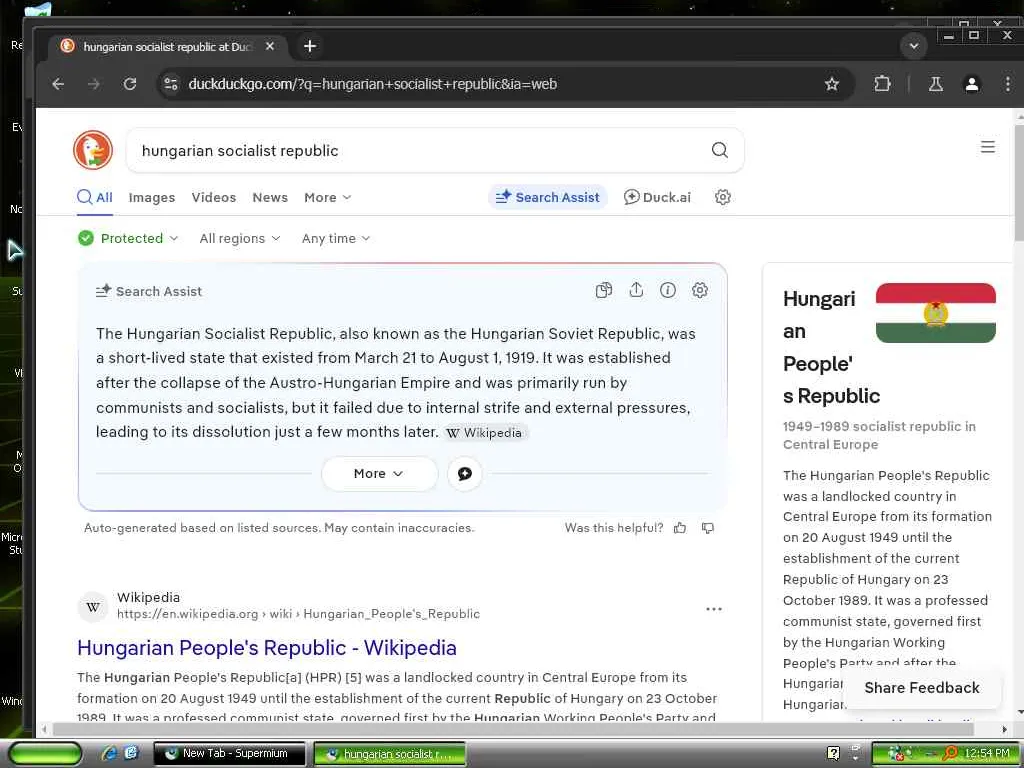Screen dimensions: 1024x768
Task: Open the hamburger menu on DuckDuckGo page
Action: [987, 147]
